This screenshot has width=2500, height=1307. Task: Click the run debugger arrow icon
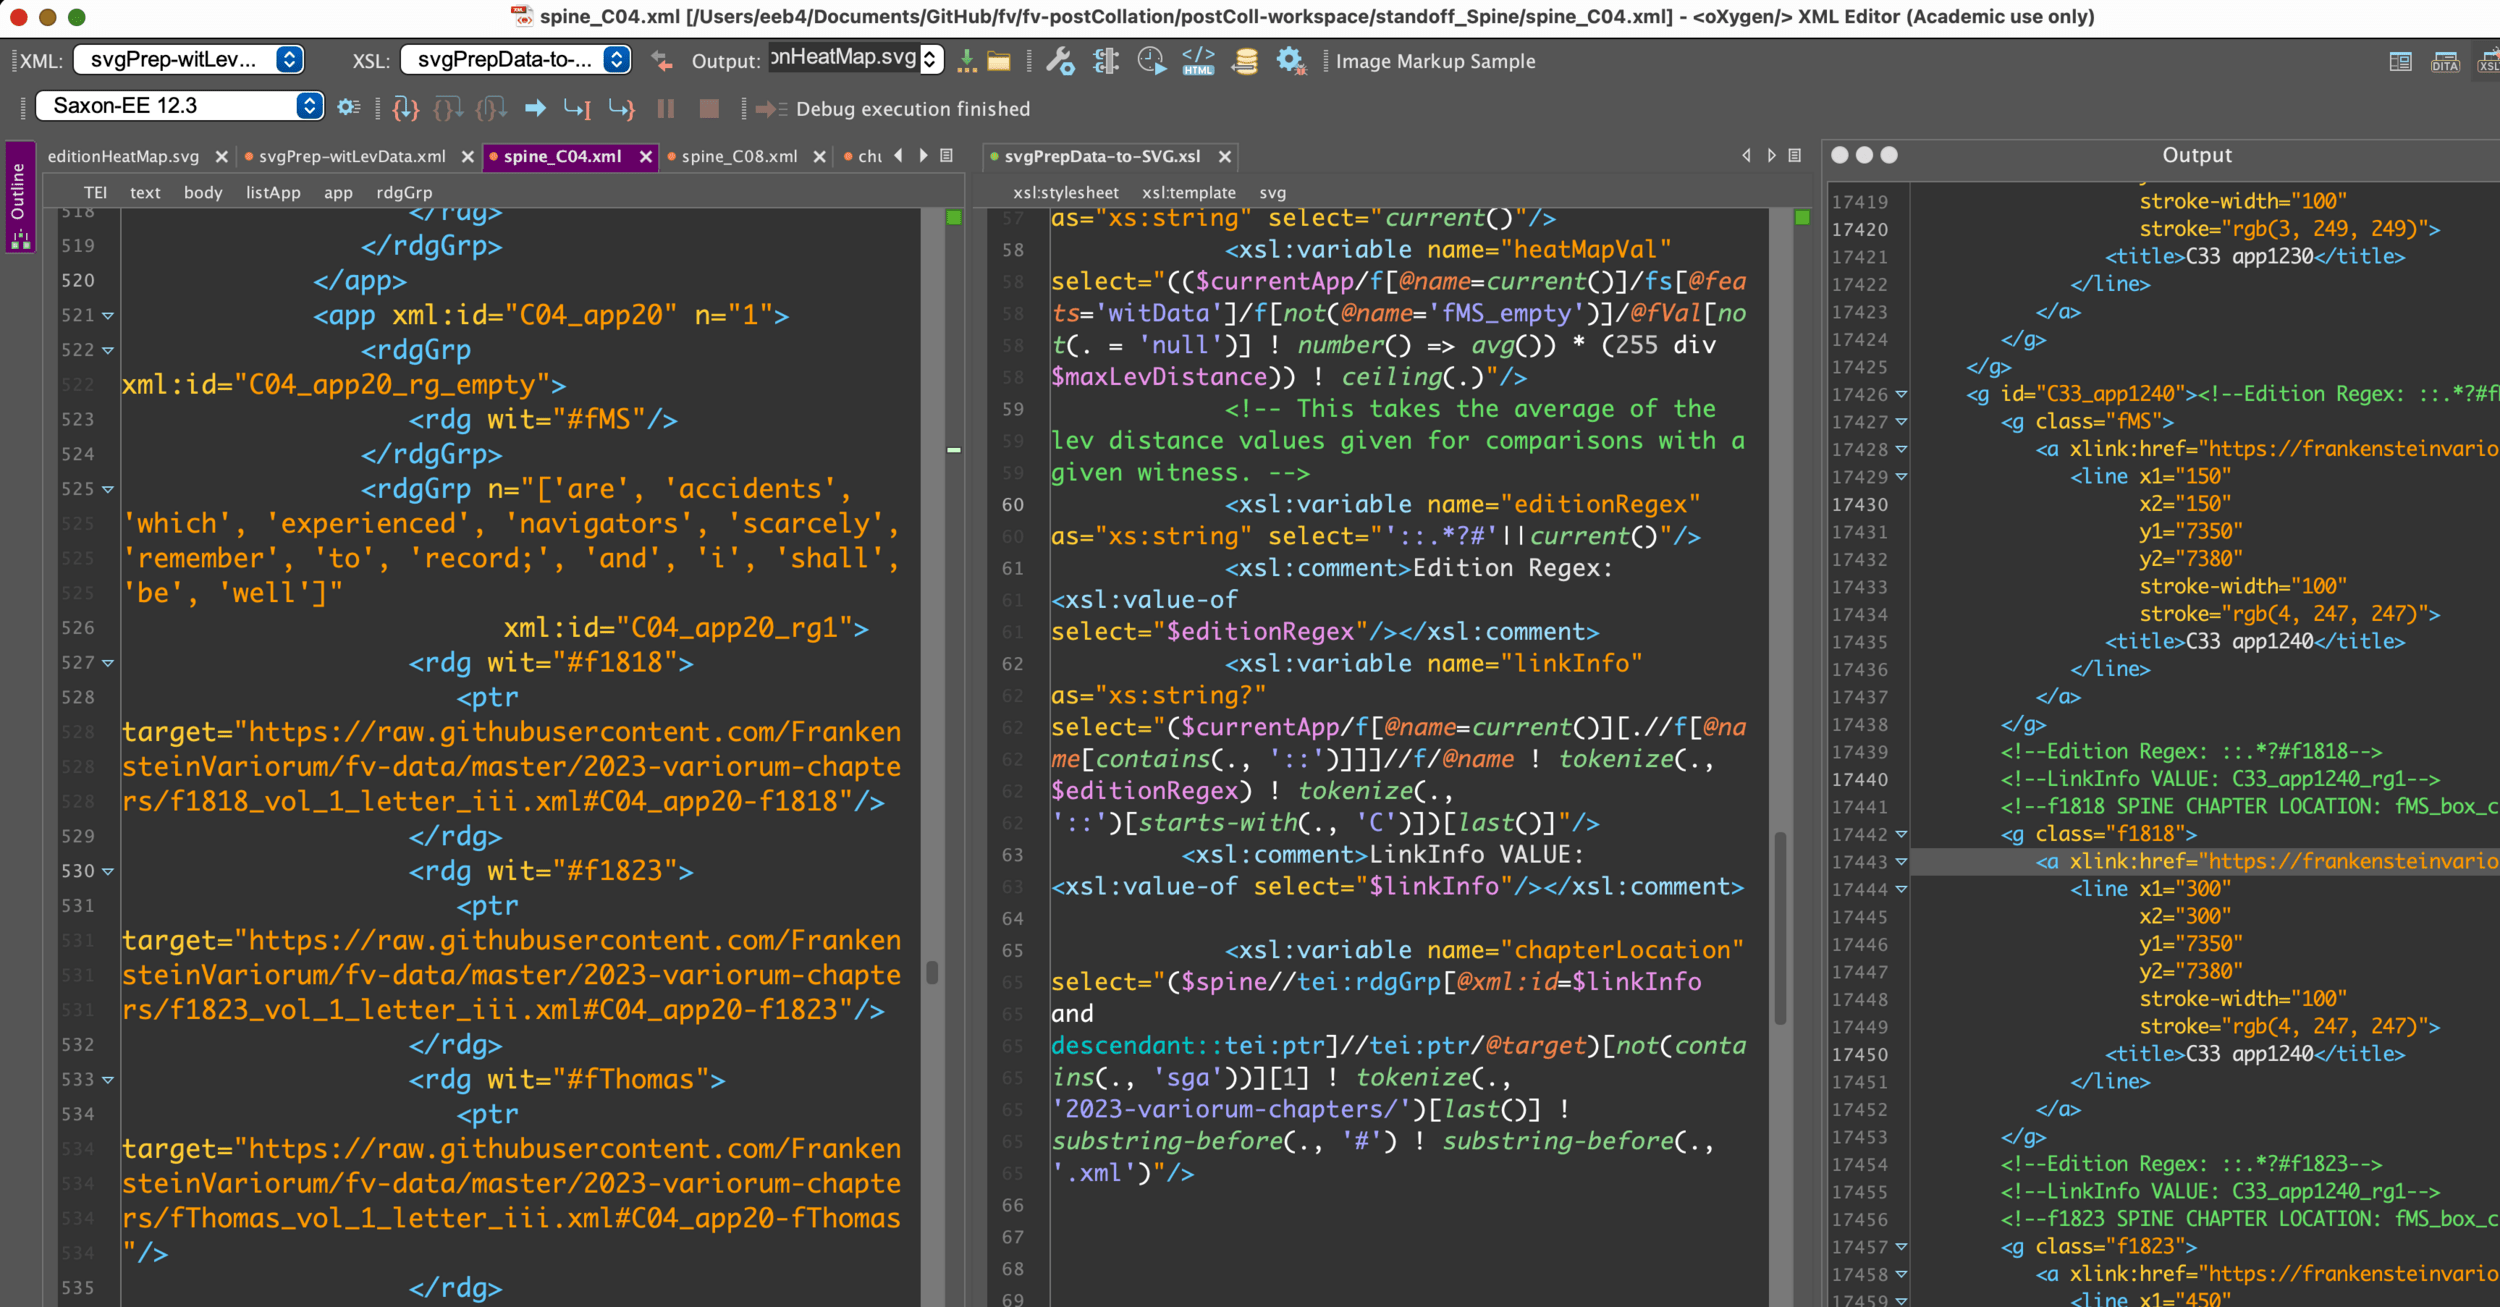[535, 108]
